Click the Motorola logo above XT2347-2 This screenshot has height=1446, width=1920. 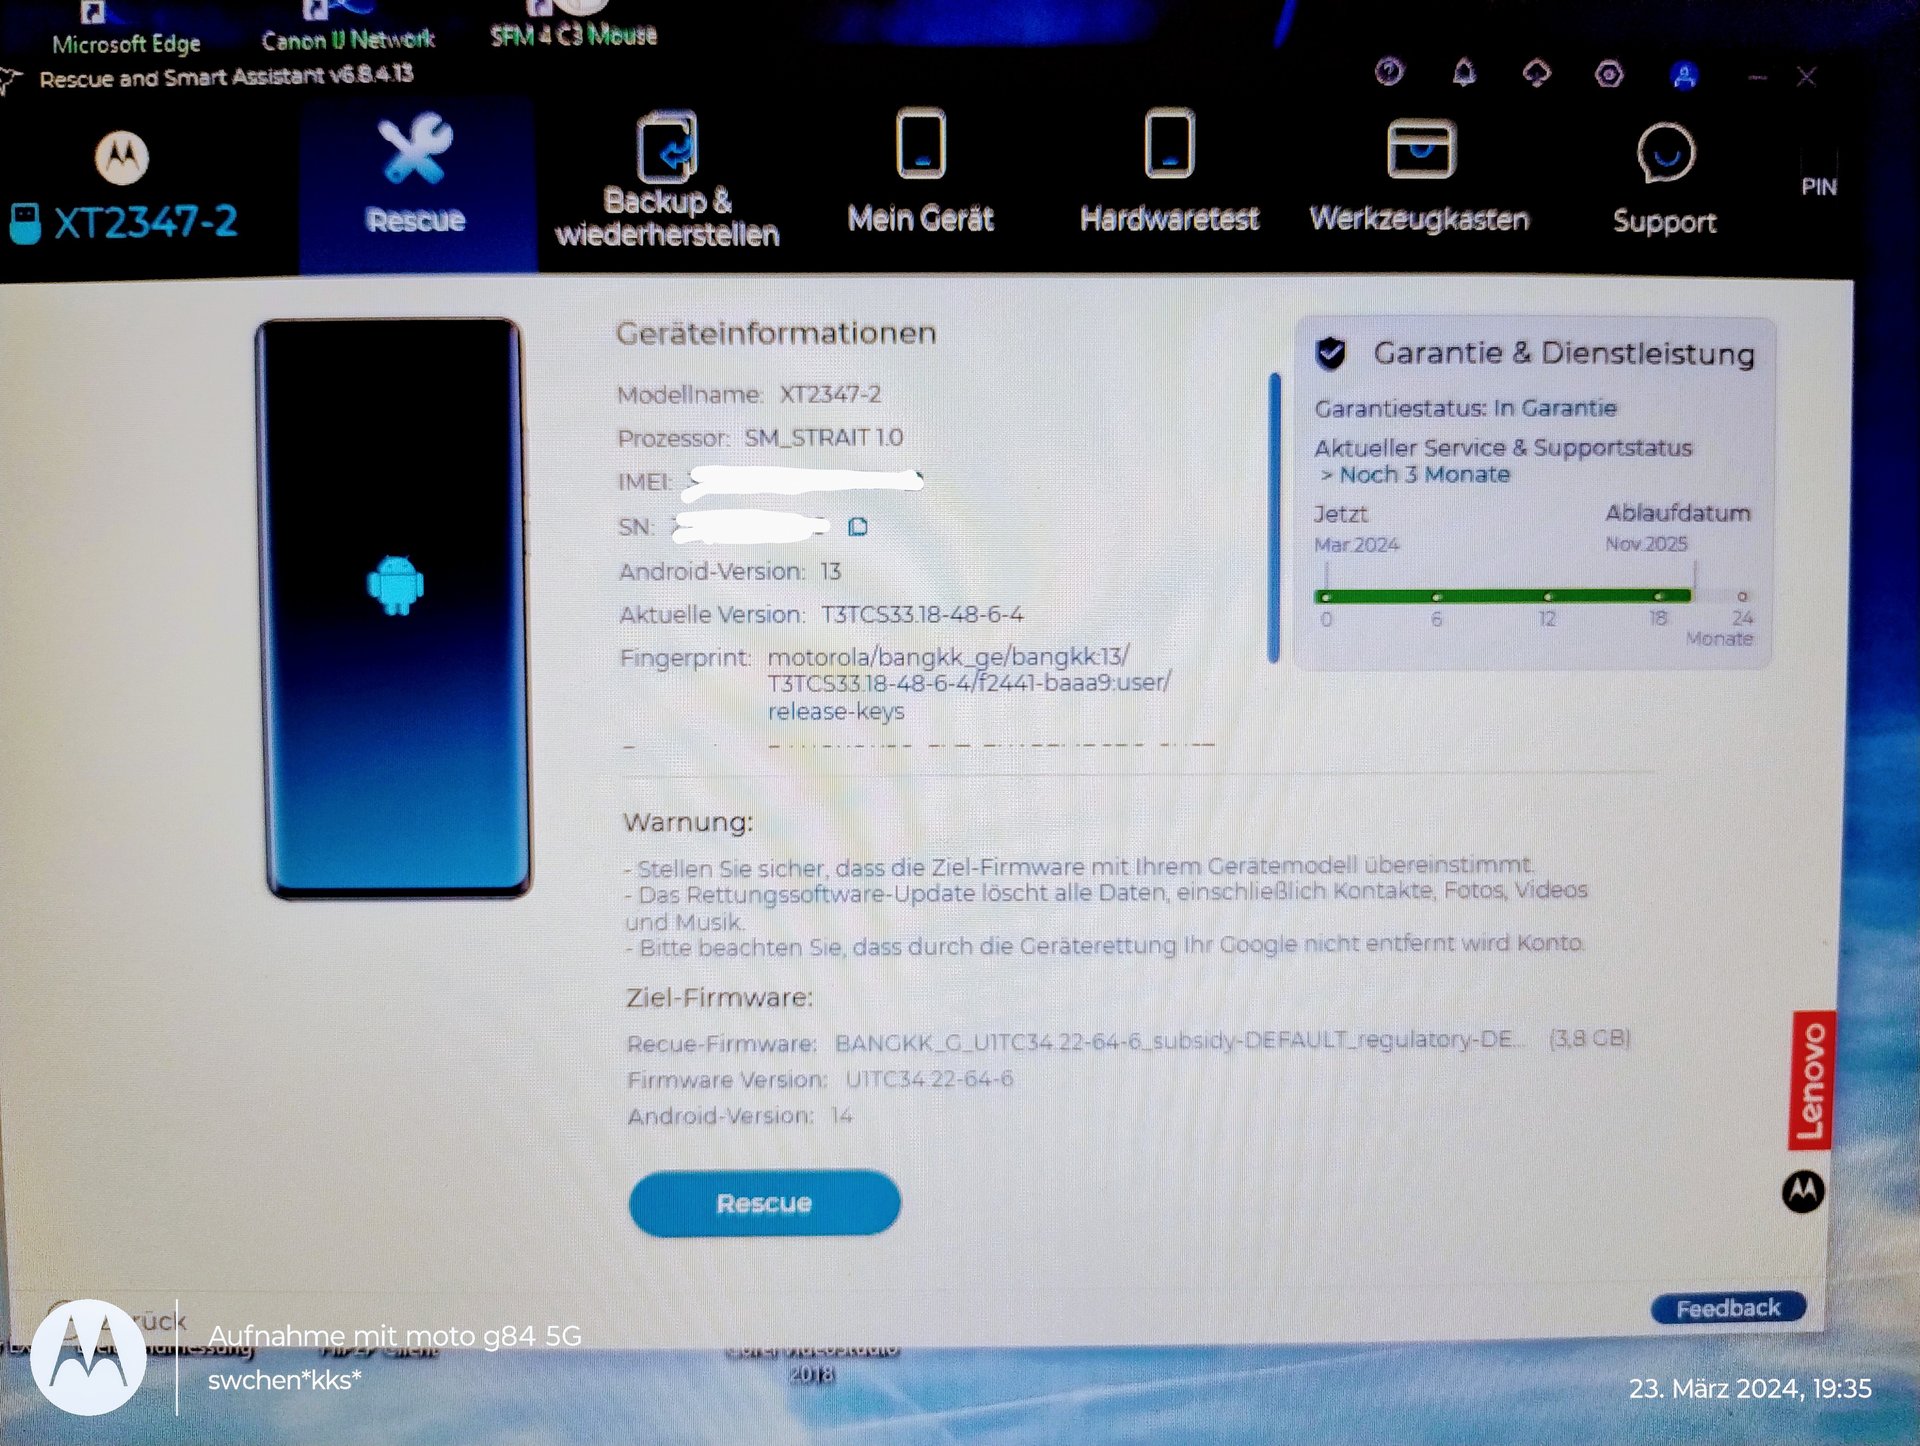point(122,157)
